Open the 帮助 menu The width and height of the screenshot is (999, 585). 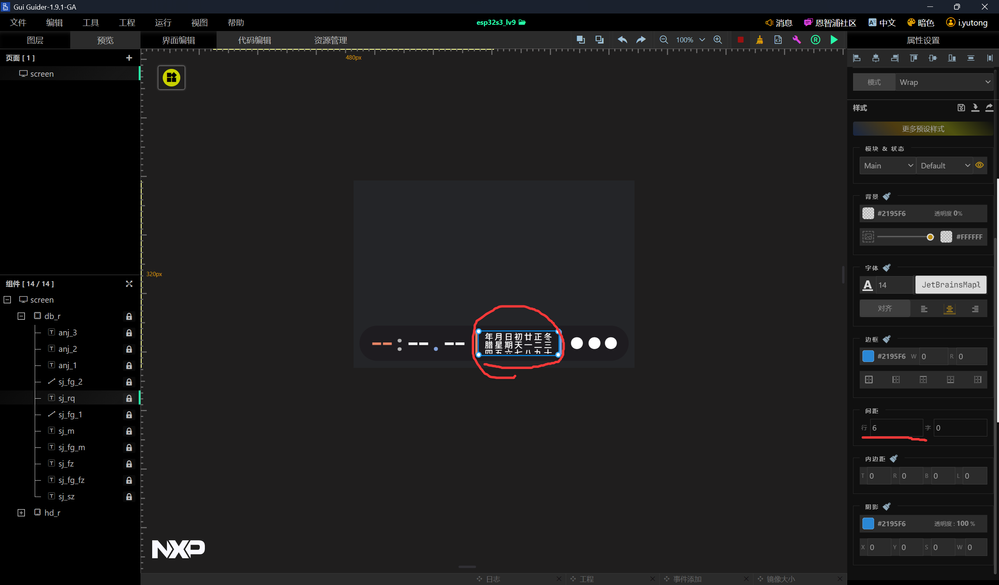[x=236, y=22]
